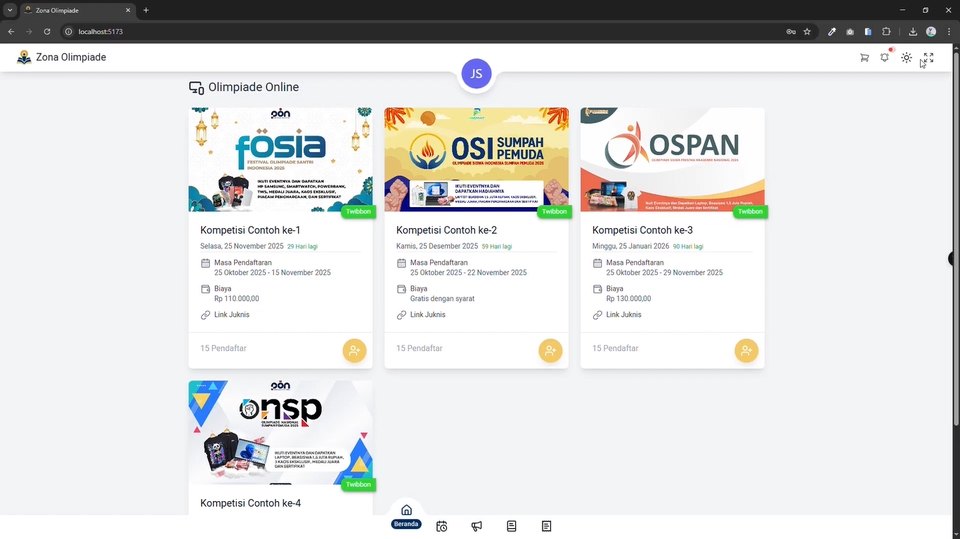The width and height of the screenshot is (960, 539).
Task: Toggle the light/dark theme sun icon
Action: pyautogui.click(x=906, y=58)
